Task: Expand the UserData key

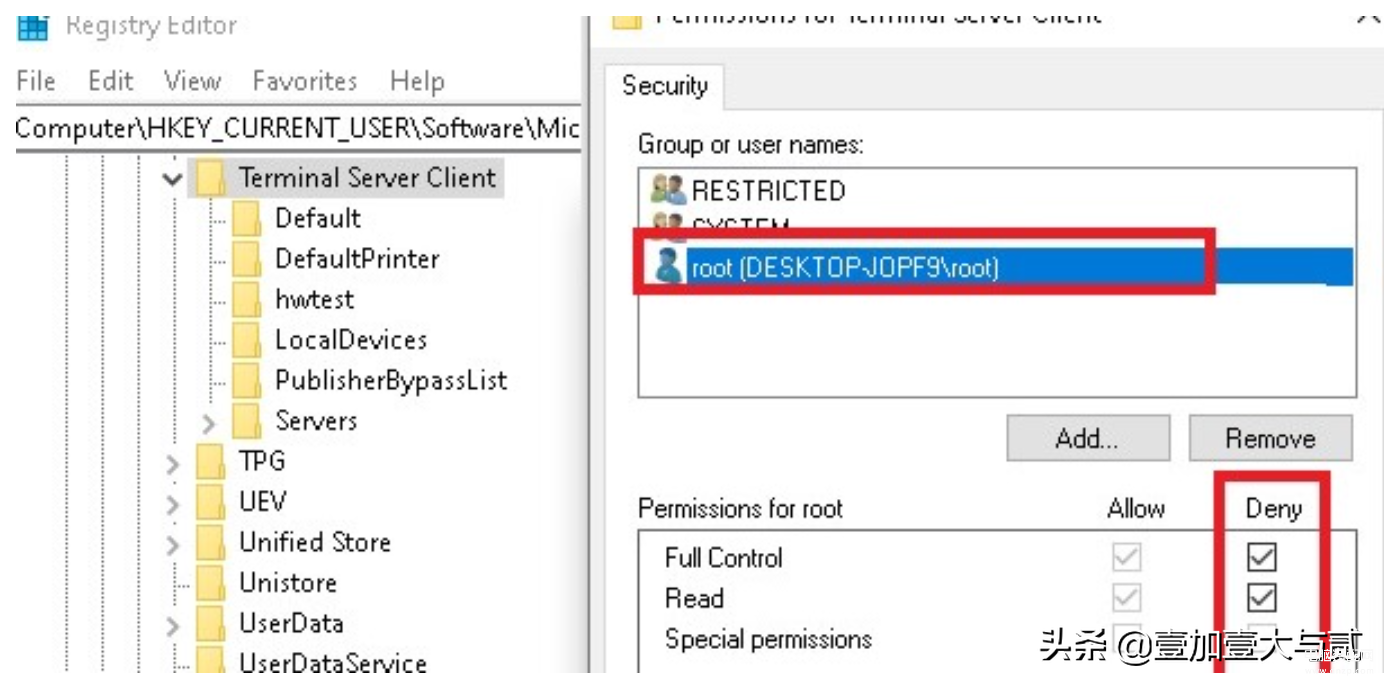Action: [x=173, y=626]
